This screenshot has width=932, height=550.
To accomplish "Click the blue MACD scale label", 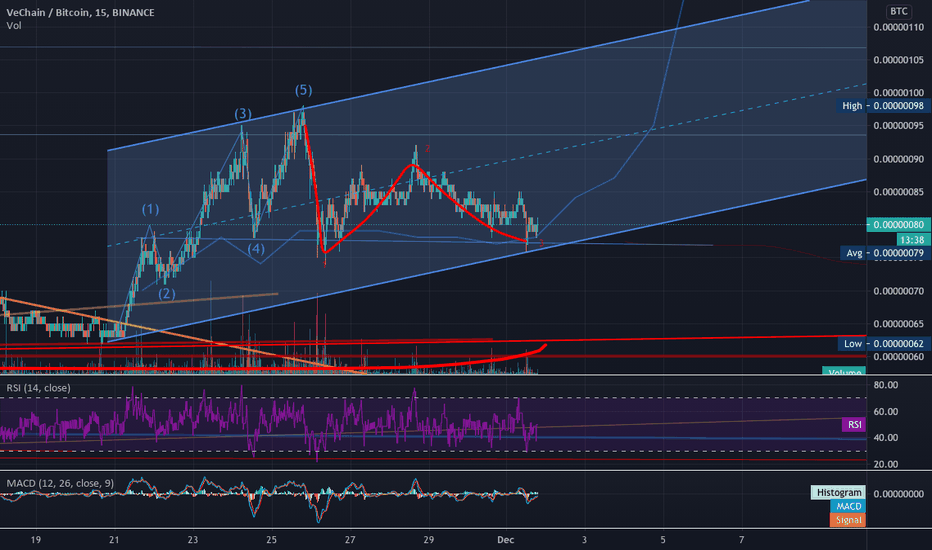I will click(848, 506).
